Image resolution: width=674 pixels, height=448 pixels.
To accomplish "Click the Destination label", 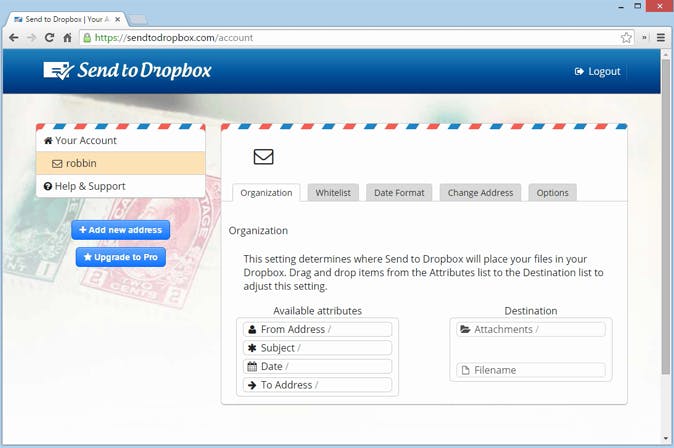I will click(531, 311).
